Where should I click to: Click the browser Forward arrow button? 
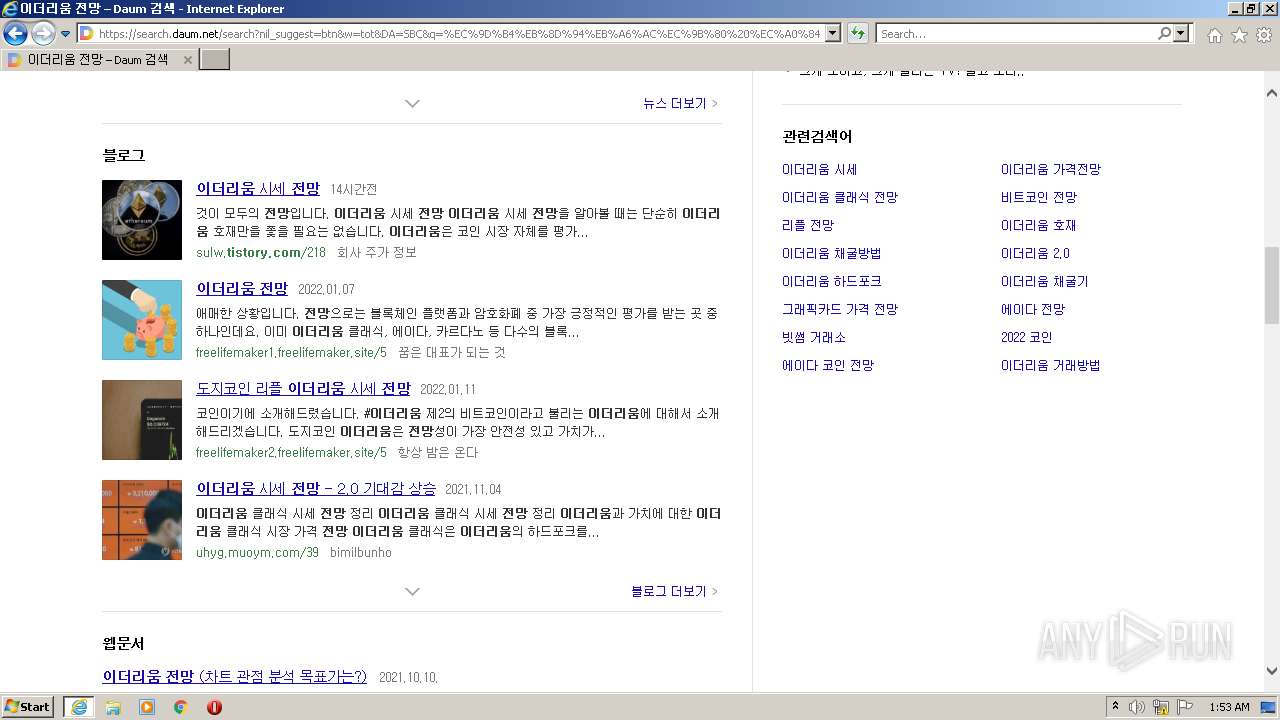click(x=43, y=34)
